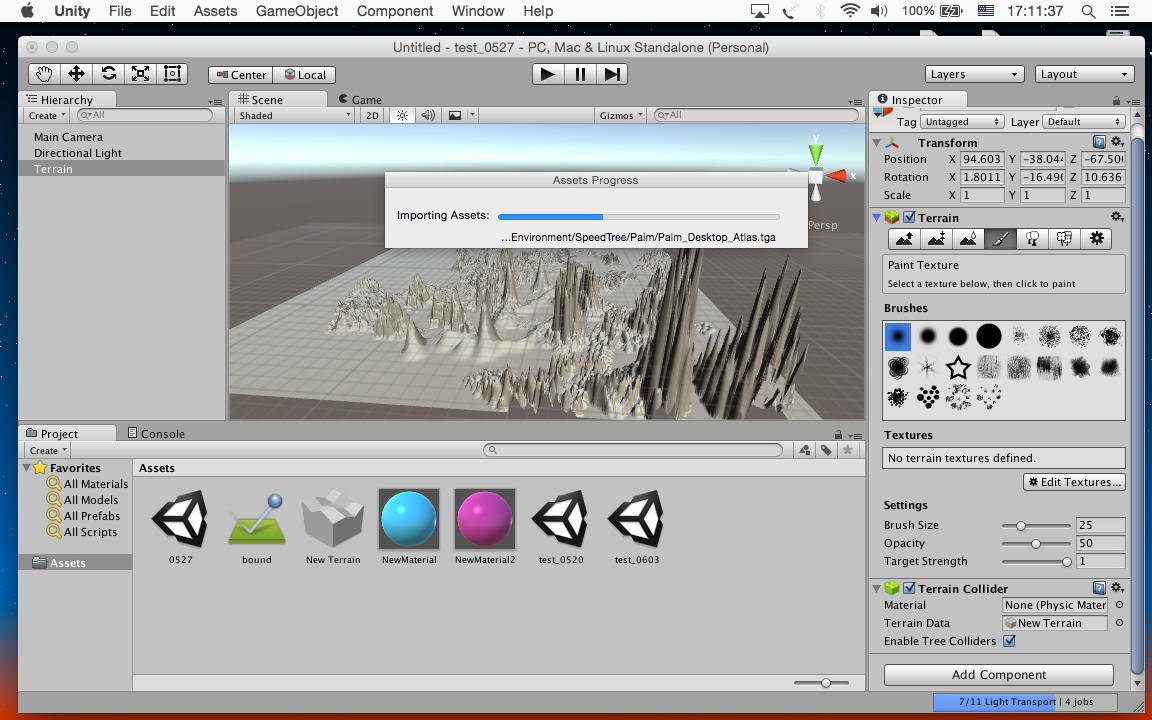Click the Edit Textures button
Viewport: 1152px width, 720px height.
[x=1074, y=482]
